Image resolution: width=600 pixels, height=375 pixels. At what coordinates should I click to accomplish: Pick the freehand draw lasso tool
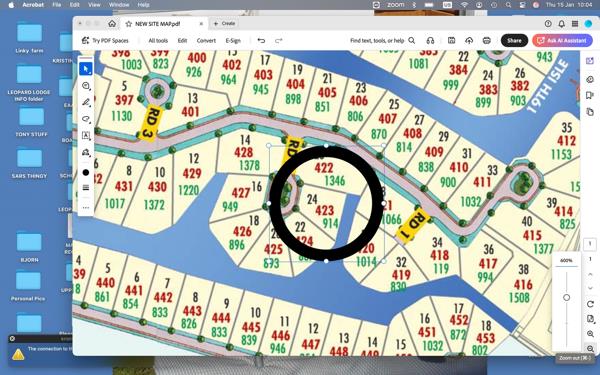[86, 119]
